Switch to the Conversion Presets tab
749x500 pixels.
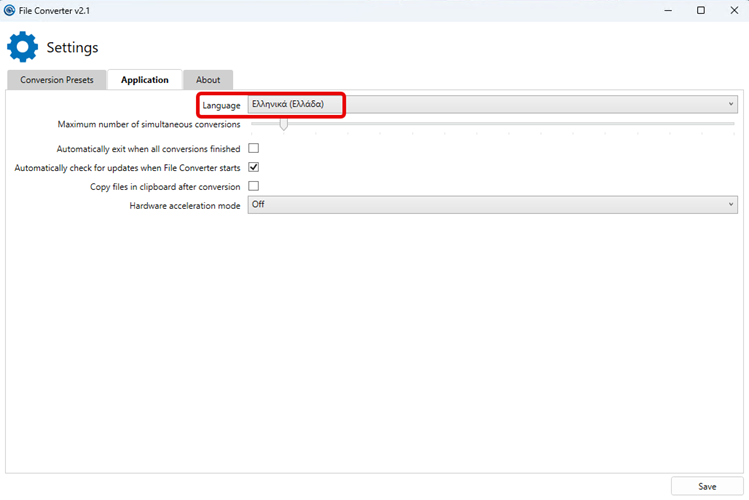57,80
